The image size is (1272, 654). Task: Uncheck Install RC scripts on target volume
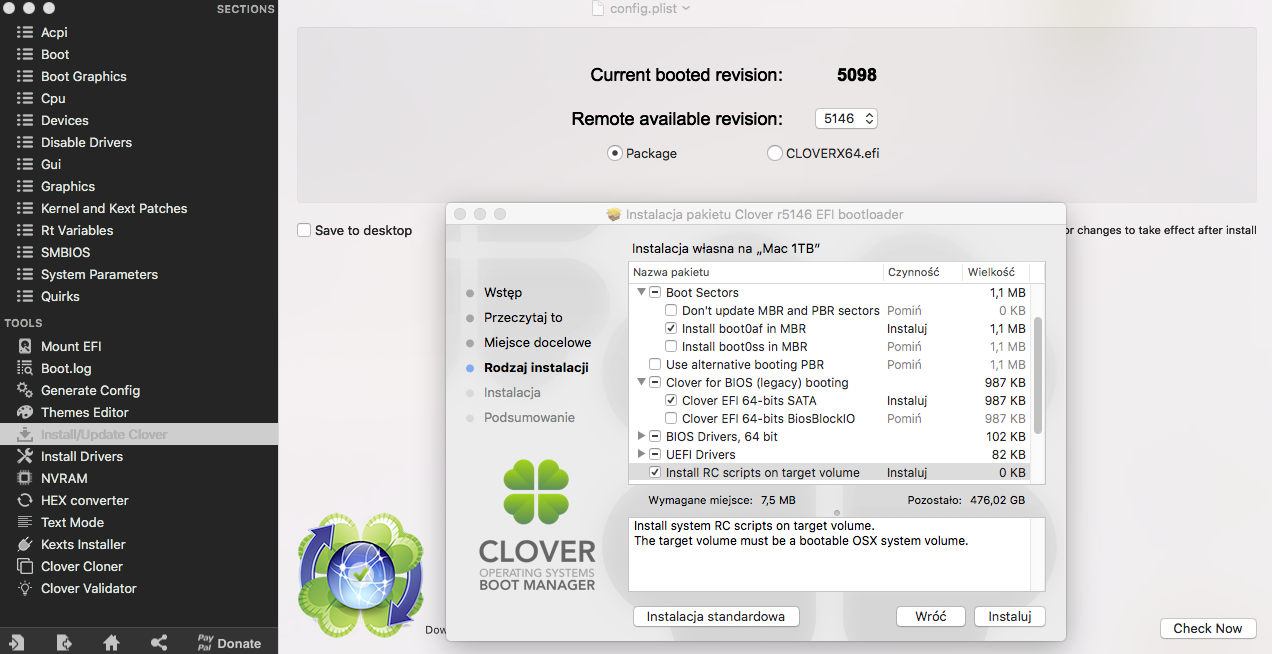(x=655, y=472)
